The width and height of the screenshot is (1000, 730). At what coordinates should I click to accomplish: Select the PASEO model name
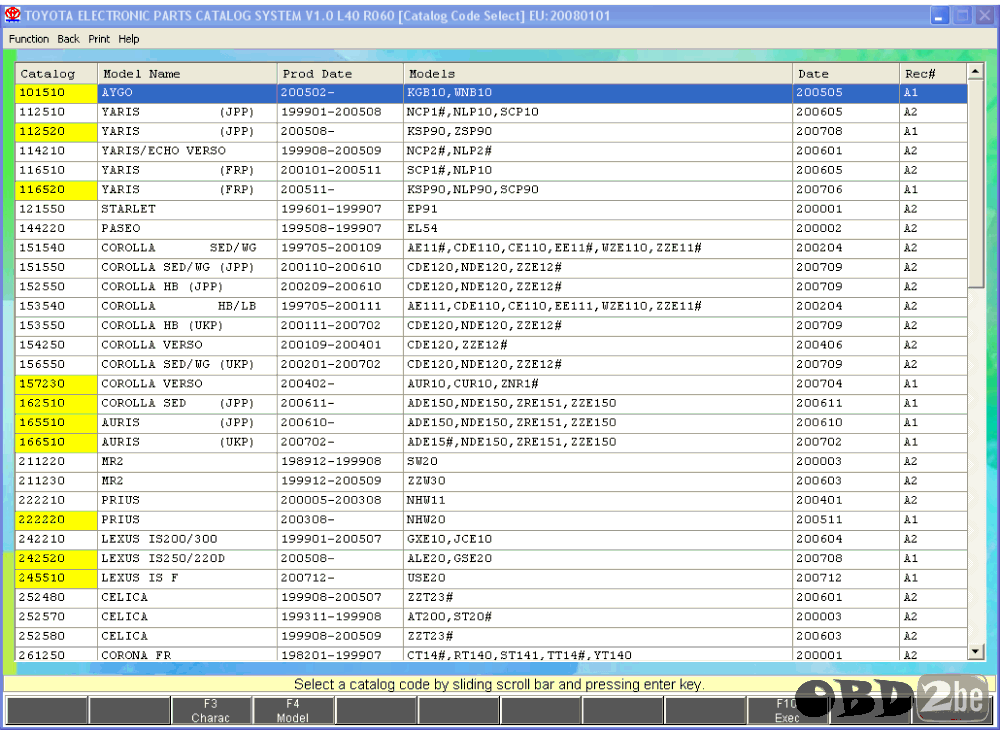[x=188, y=228]
